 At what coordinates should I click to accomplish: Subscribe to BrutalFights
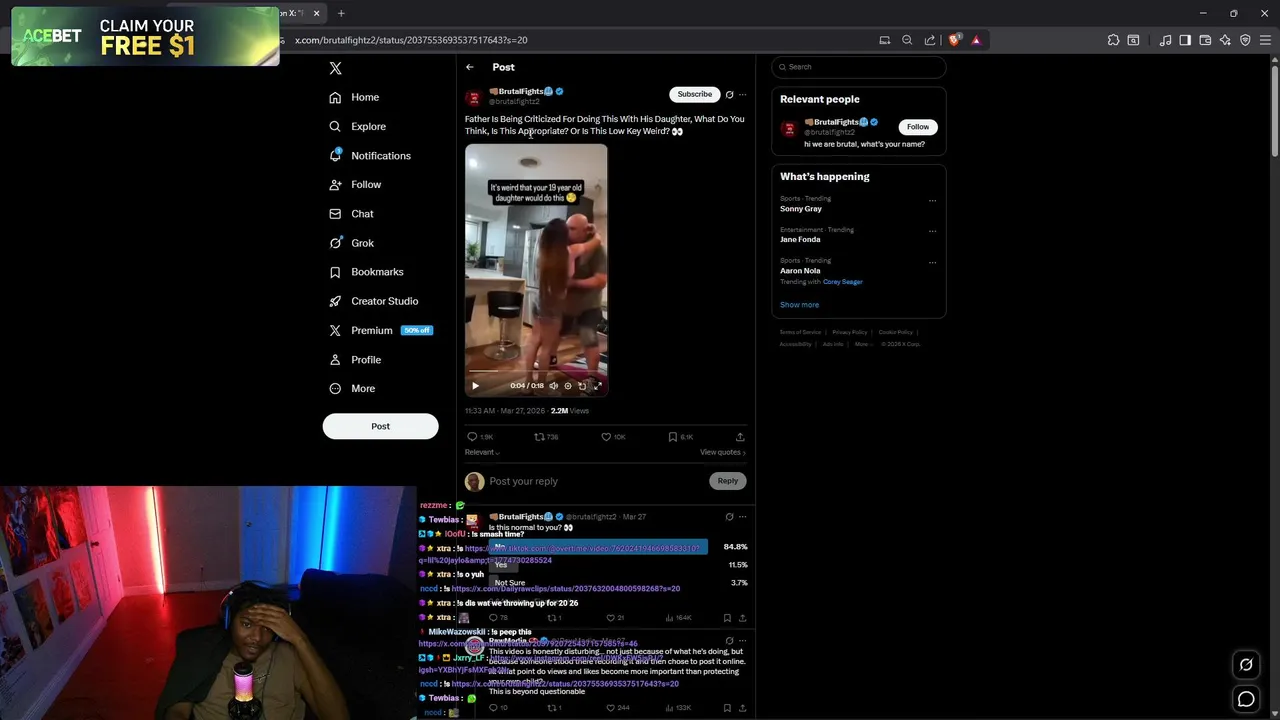(694, 94)
